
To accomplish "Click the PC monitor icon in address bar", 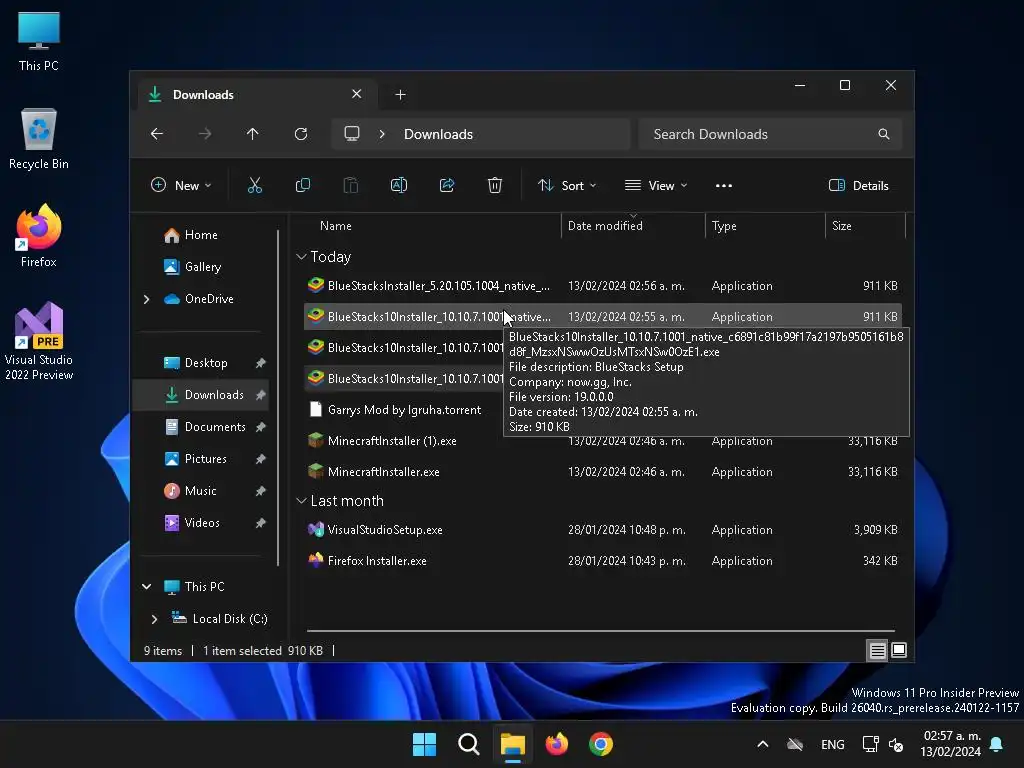I will (352, 134).
